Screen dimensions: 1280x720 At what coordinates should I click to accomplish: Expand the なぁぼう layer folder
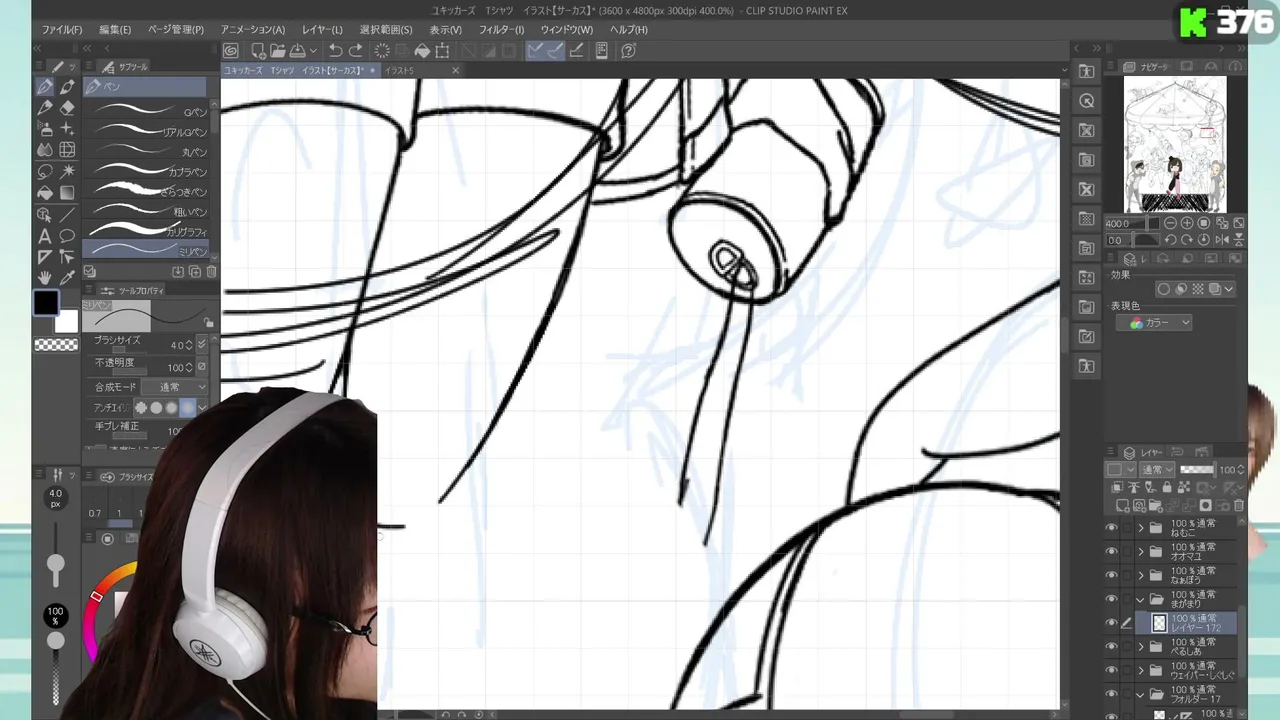(x=1141, y=575)
